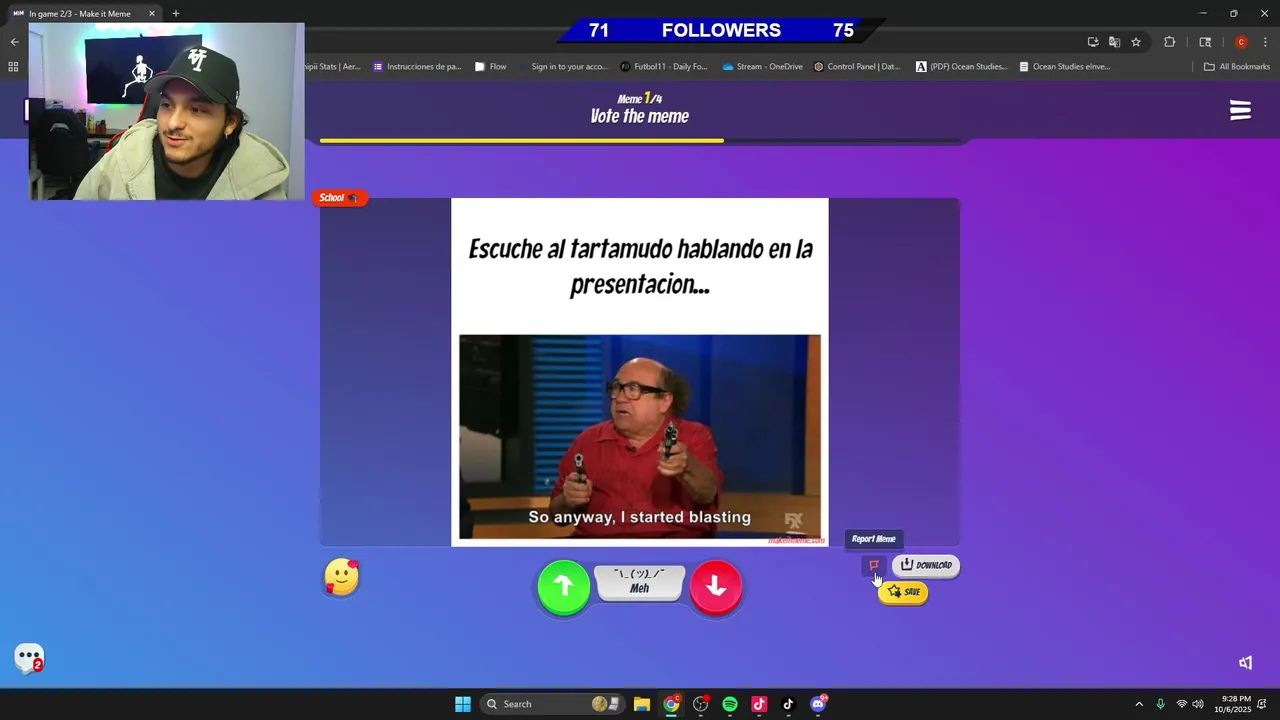1280x720 pixels.
Task: Open the Chrome profile avatar
Action: pos(1241,42)
